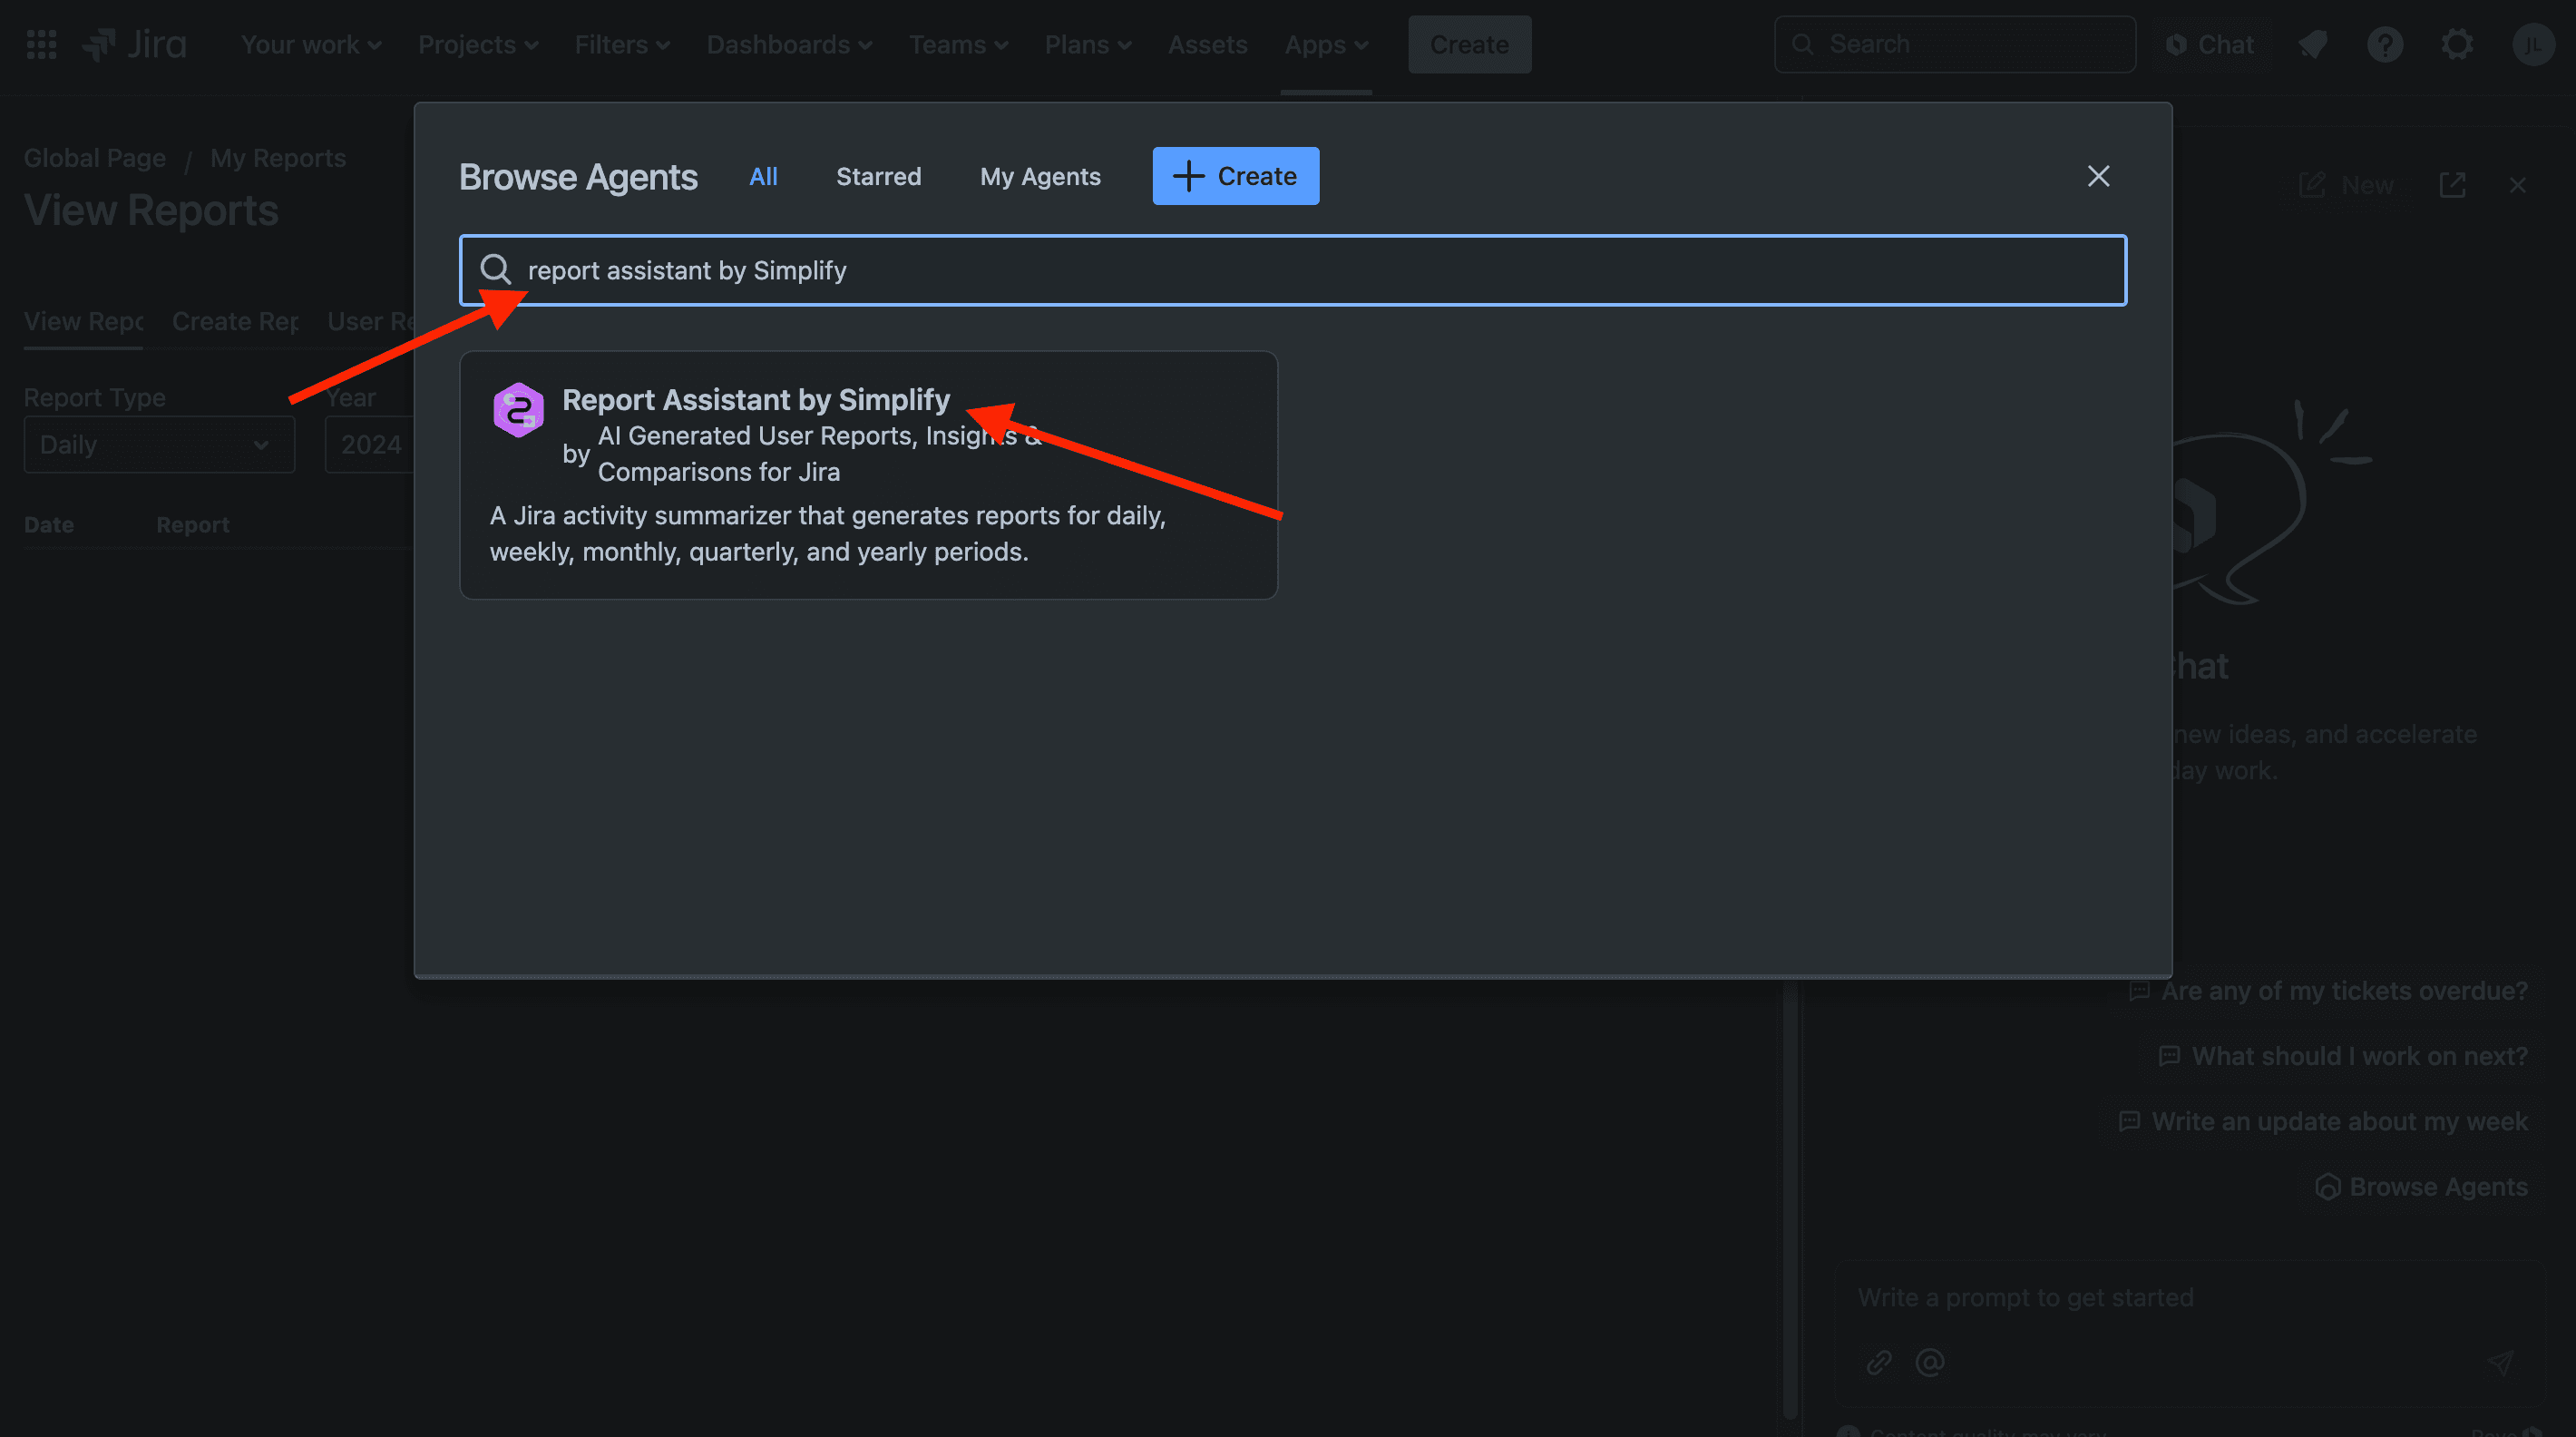The width and height of the screenshot is (2576, 1437).
Task: Close the chat side panel
Action: (x=2517, y=185)
